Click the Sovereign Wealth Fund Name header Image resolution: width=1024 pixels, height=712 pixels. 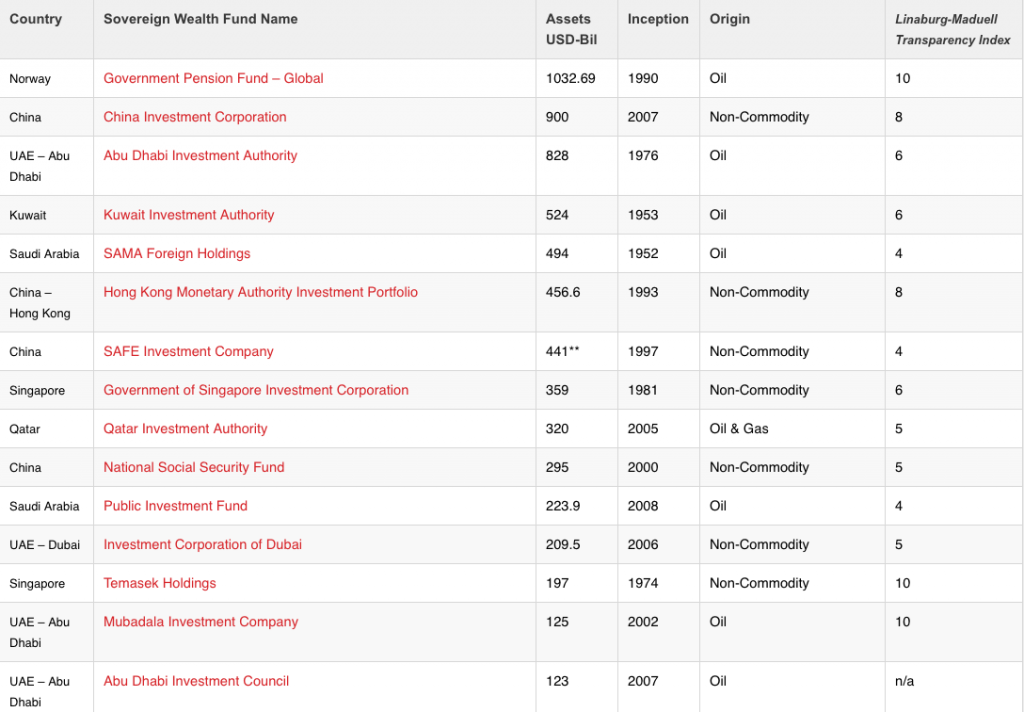click(200, 19)
